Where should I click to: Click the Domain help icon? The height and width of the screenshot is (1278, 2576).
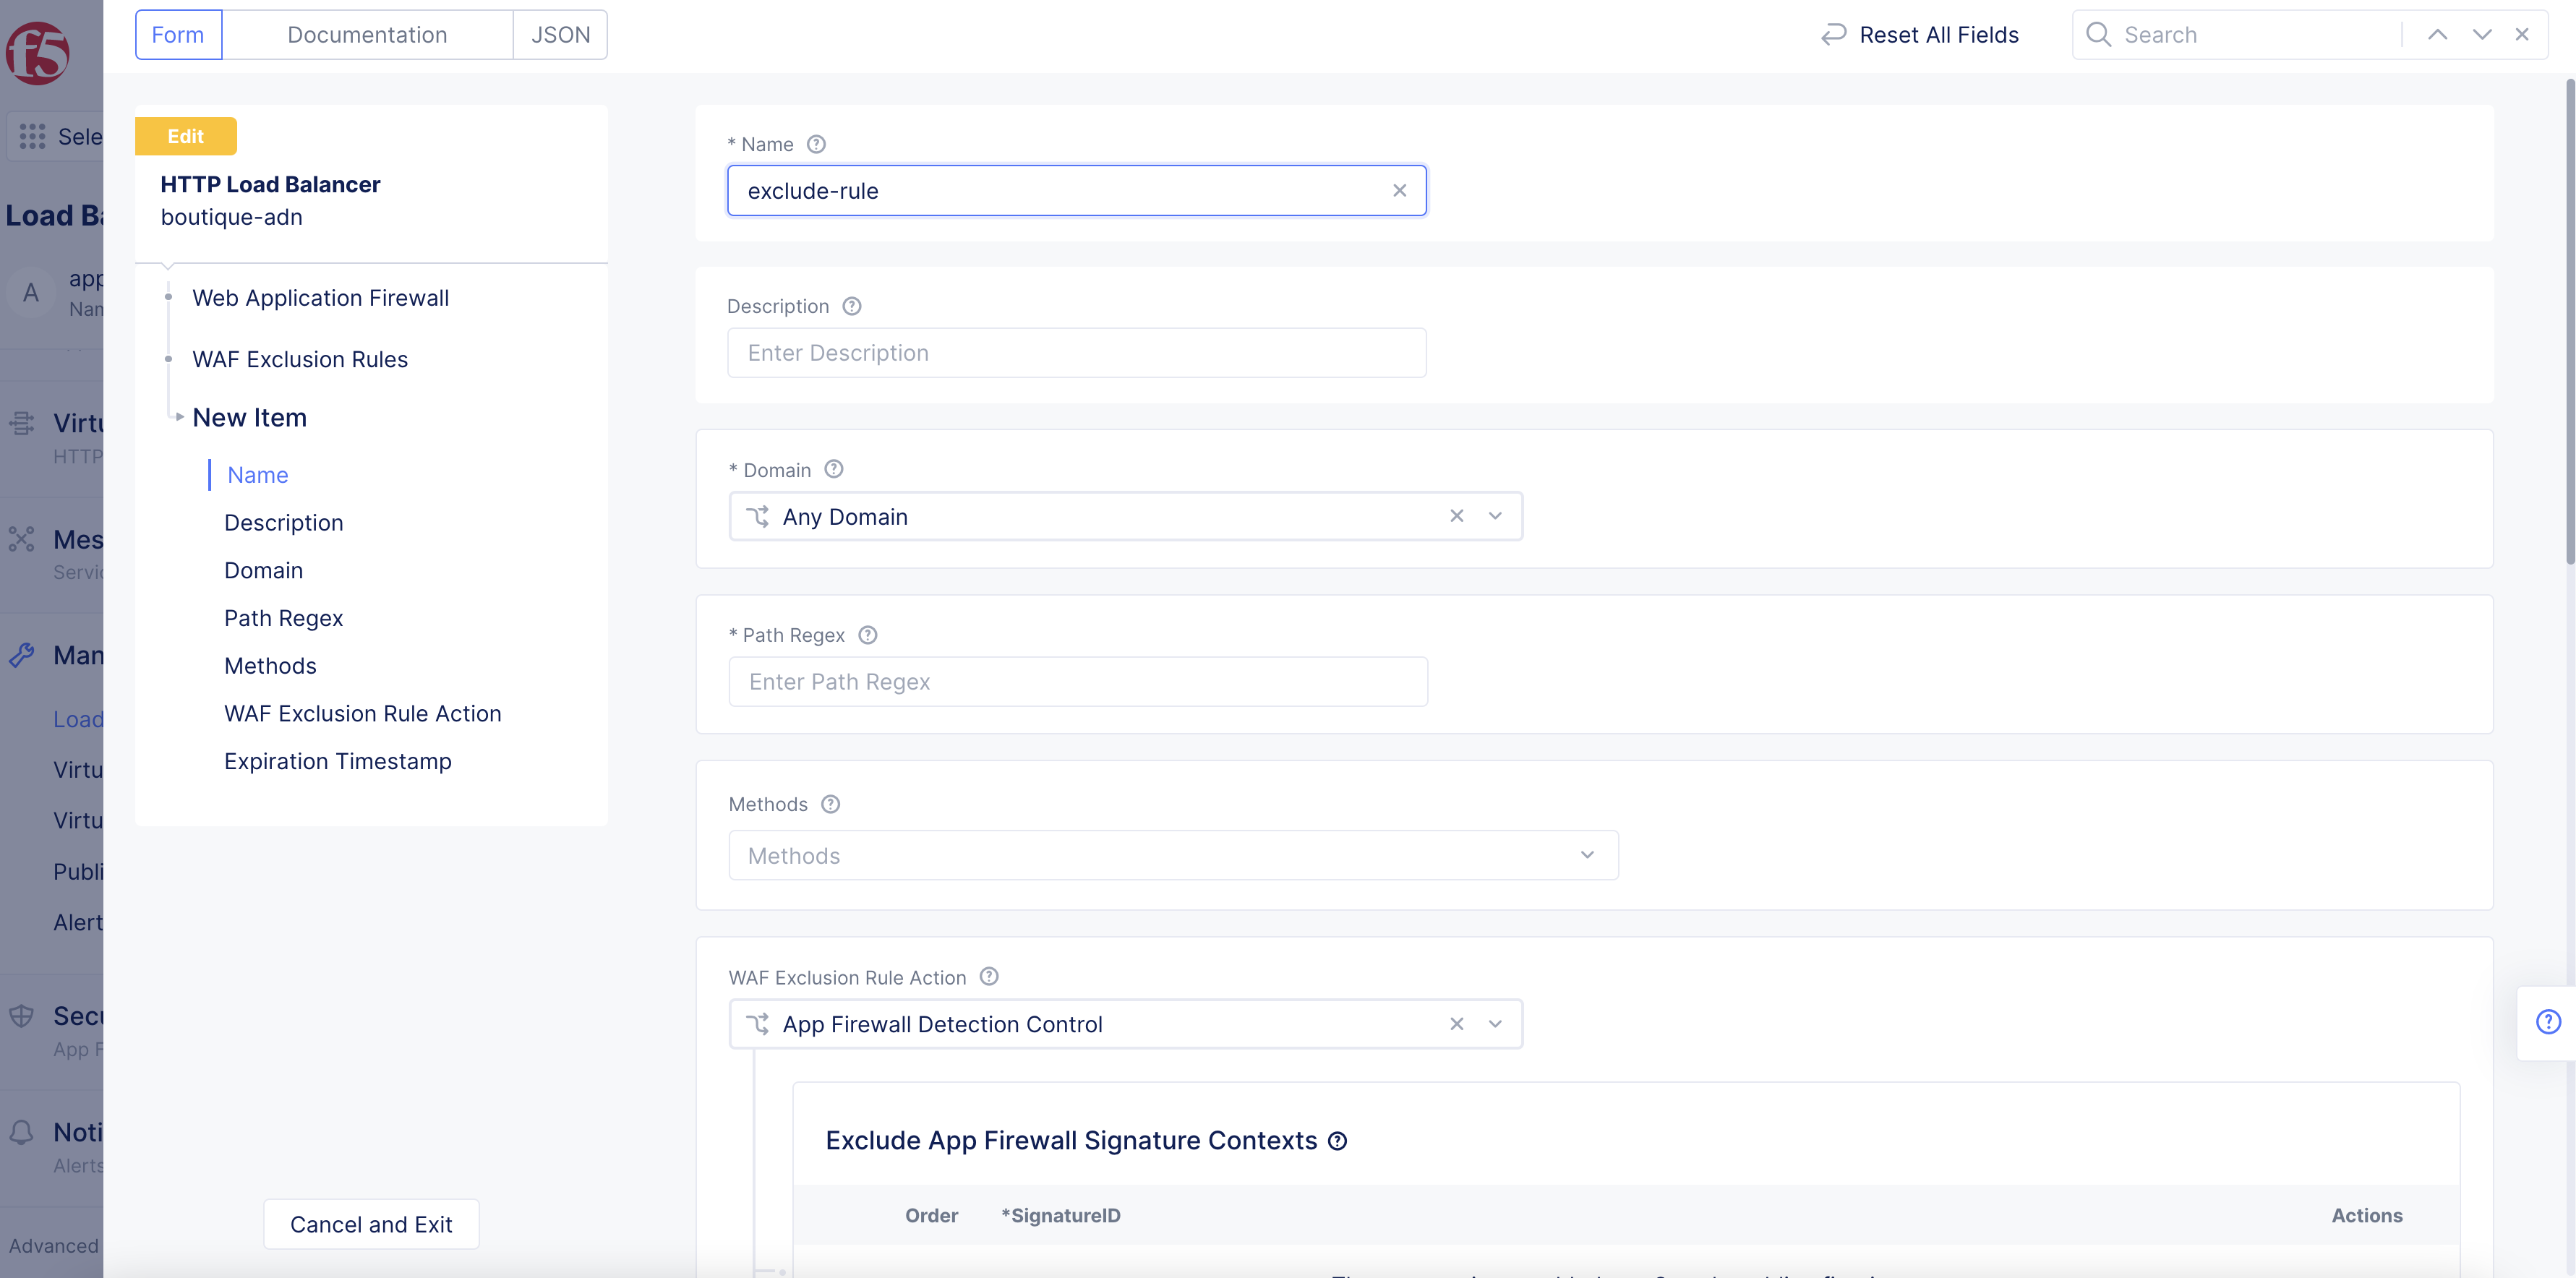pyautogui.click(x=834, y=469)
